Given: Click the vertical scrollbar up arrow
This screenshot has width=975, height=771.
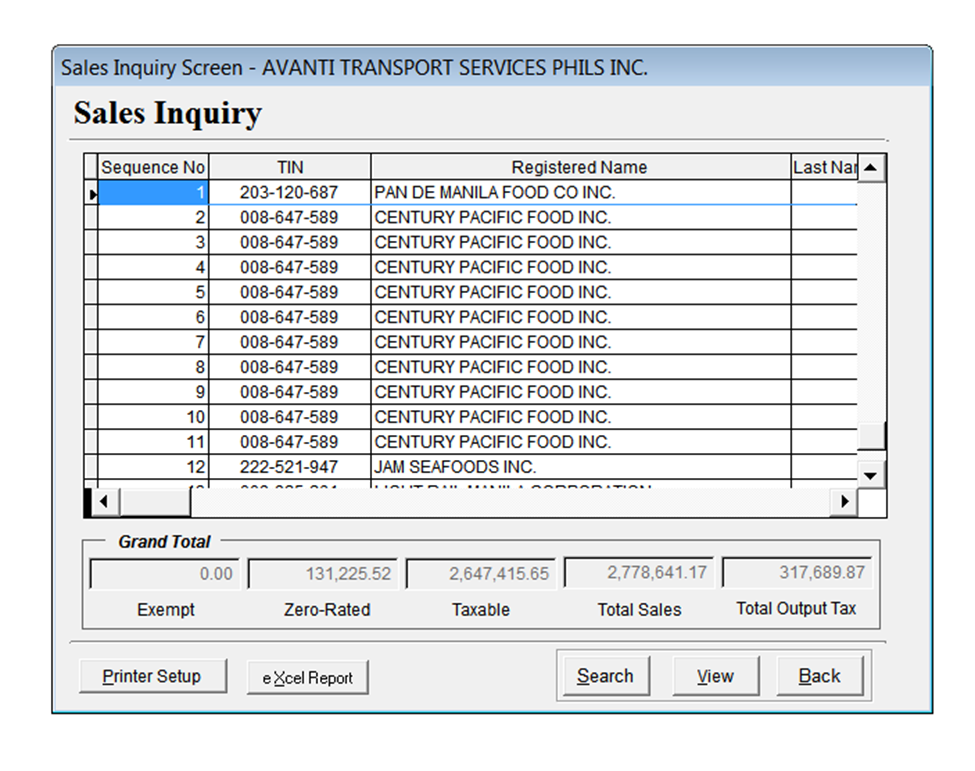Looking at the screenshot, I should [871, 167].
